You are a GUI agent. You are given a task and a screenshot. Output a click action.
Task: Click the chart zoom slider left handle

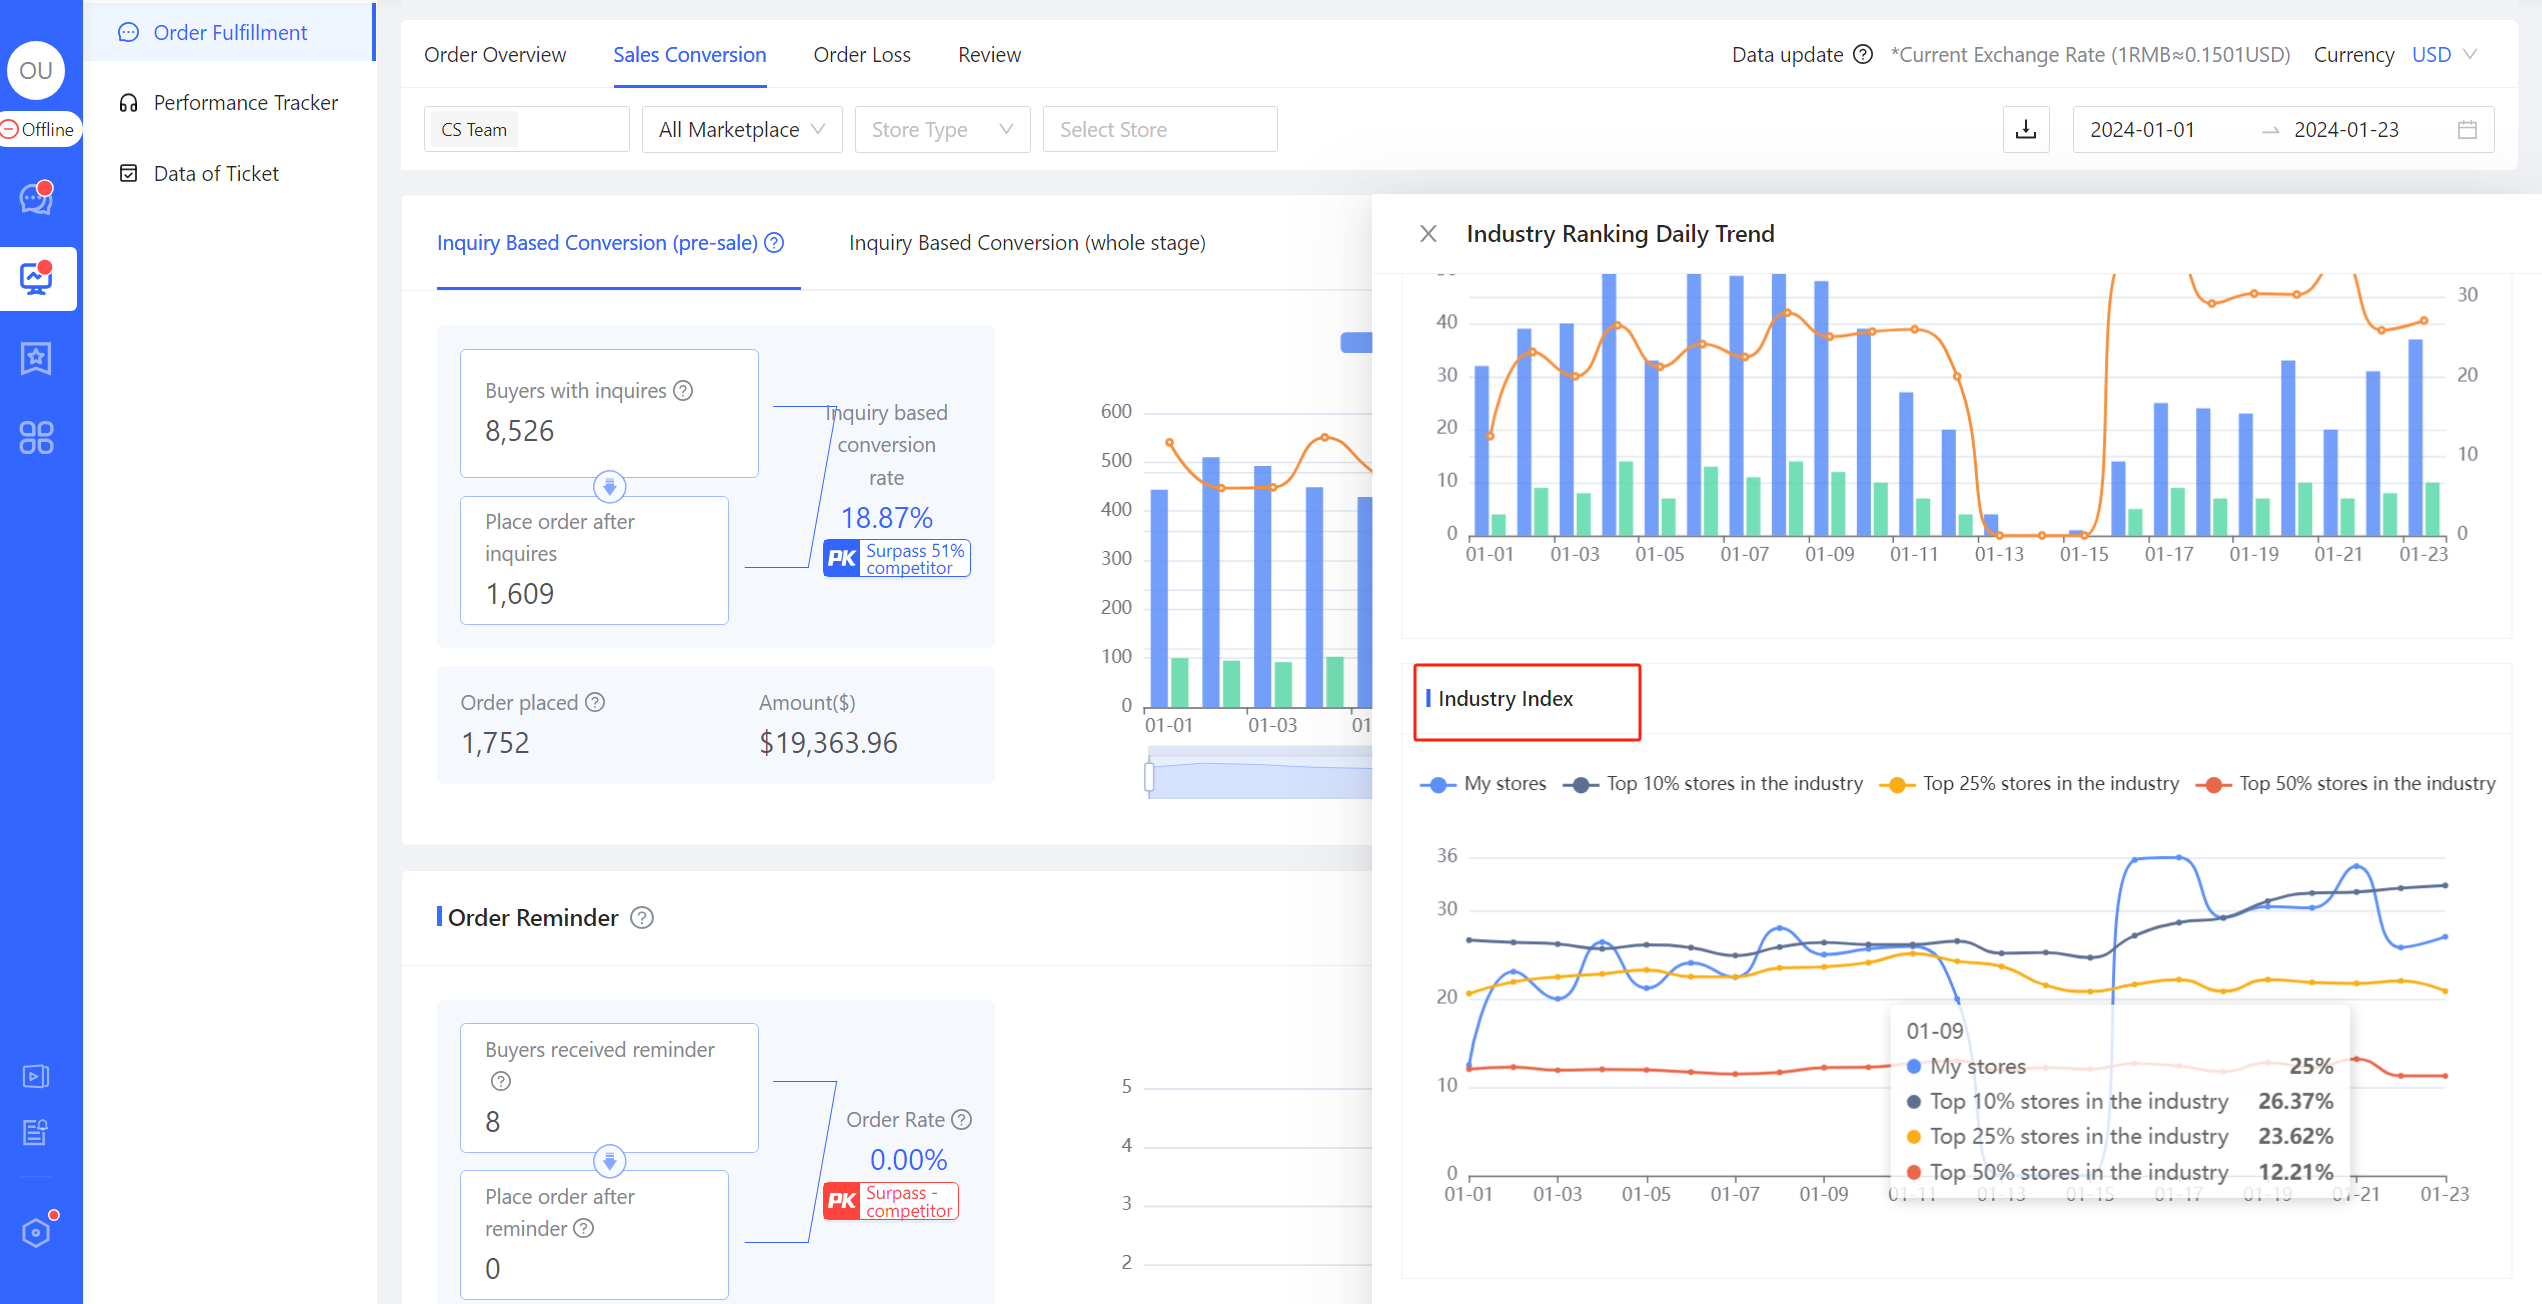click(1149, 778)
